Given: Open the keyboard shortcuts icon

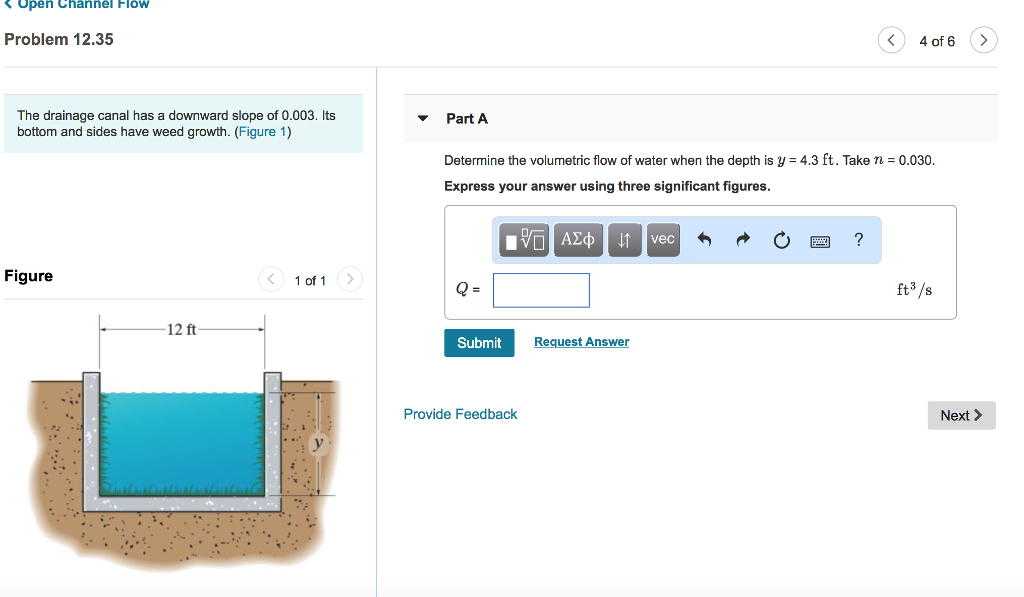Looking at the screenshot, I should pos(820,240).
